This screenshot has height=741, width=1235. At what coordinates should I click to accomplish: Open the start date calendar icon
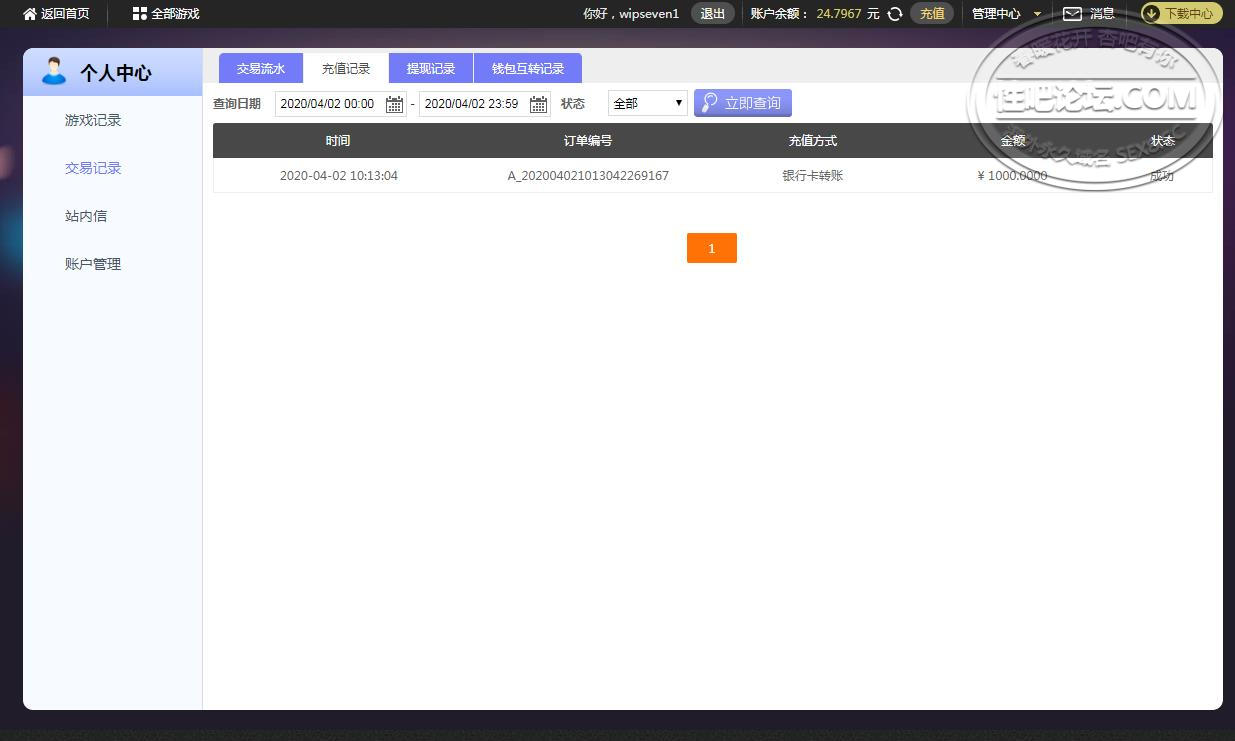(x=395, y=104)
